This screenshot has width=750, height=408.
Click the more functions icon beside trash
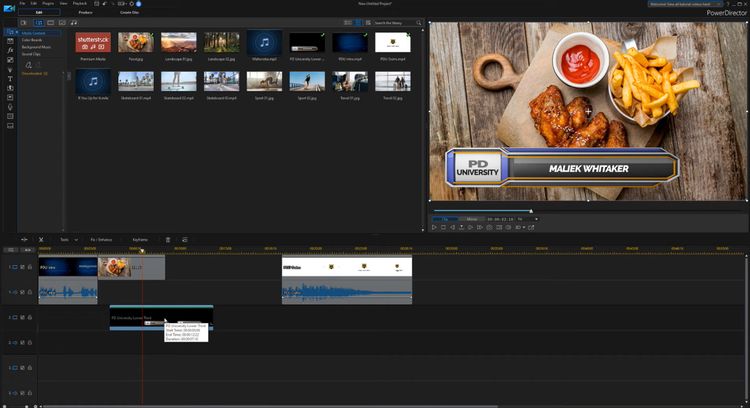(185, 240)
